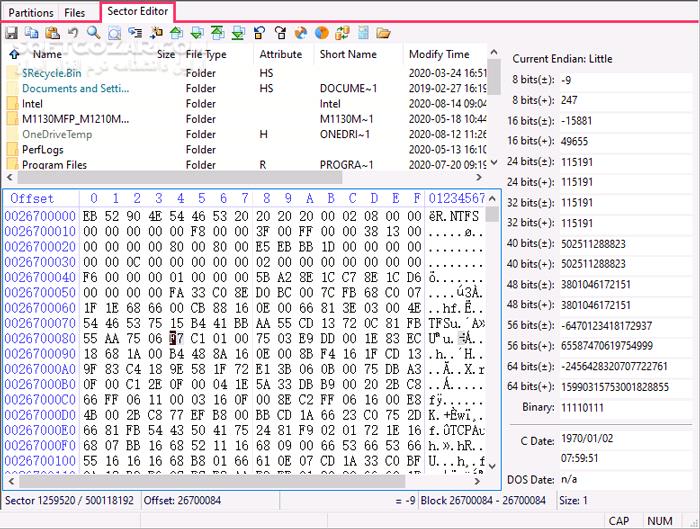
Task: Click the Find Hex search icon
Action: (x=114, y=33)
